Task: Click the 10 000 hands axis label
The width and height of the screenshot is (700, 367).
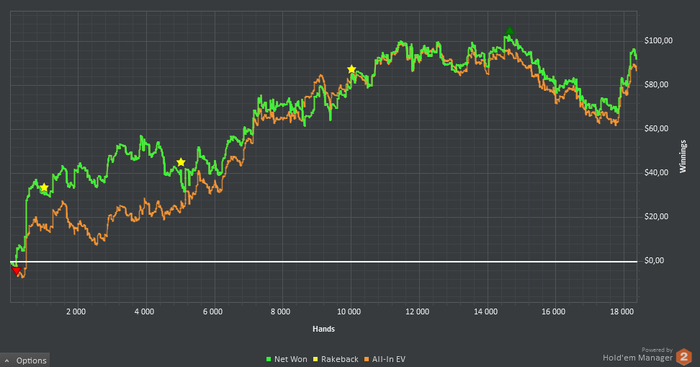Action: 349,312
